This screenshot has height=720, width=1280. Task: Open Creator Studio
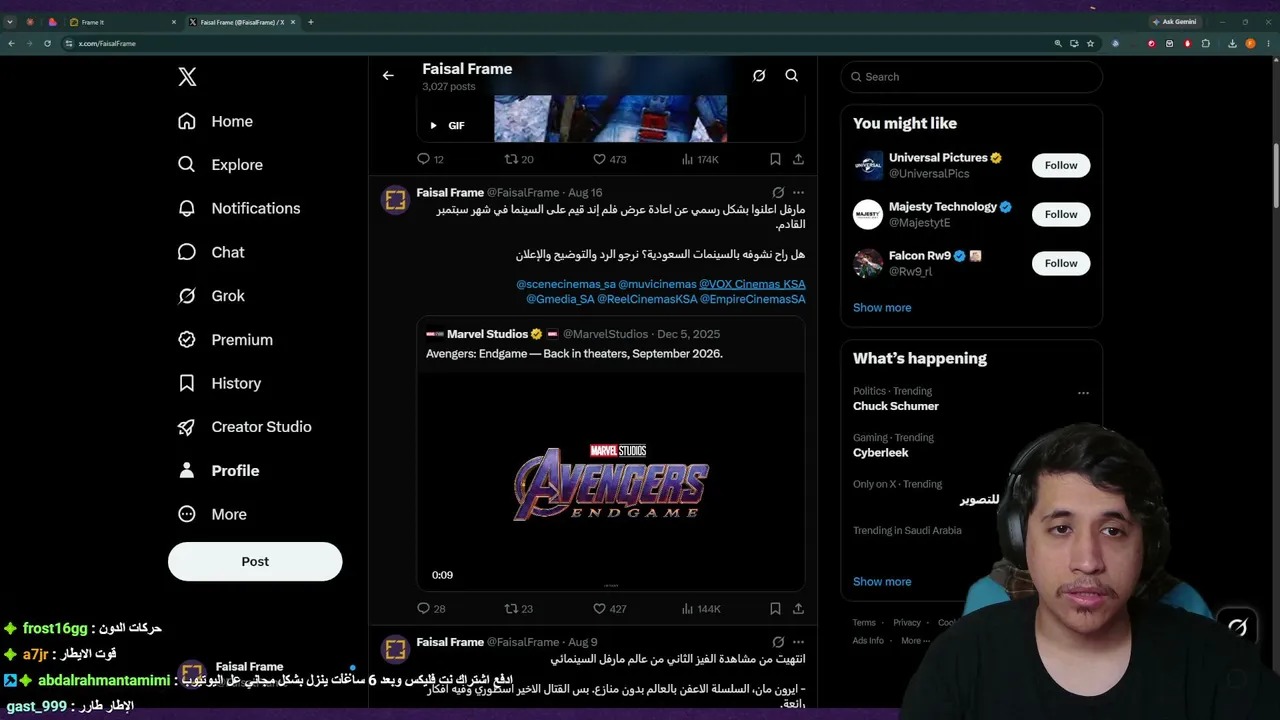[x=244, y=427]
